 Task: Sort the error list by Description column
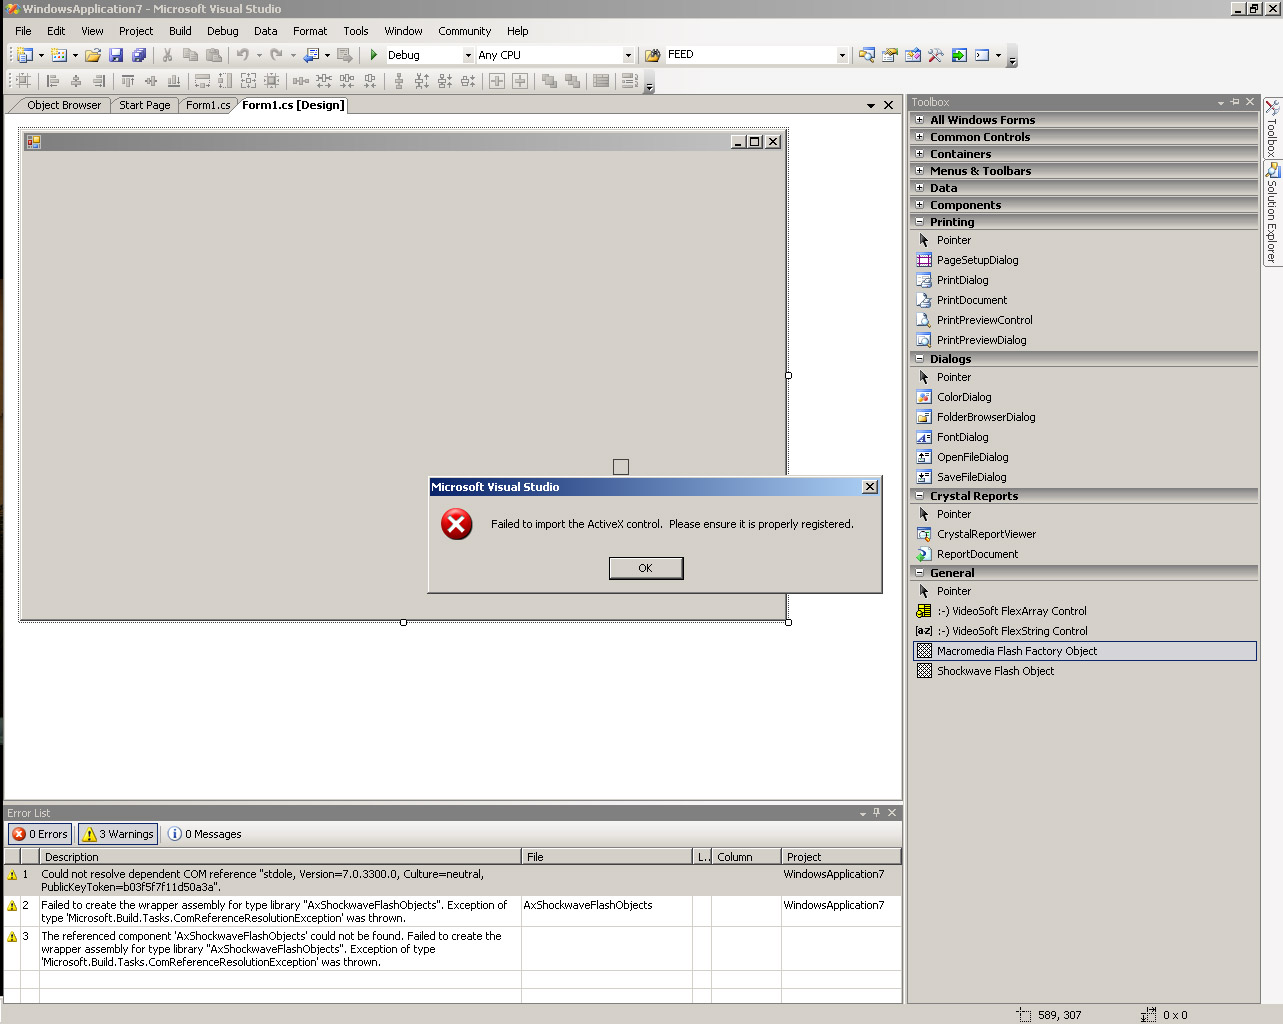pos(280,857)
